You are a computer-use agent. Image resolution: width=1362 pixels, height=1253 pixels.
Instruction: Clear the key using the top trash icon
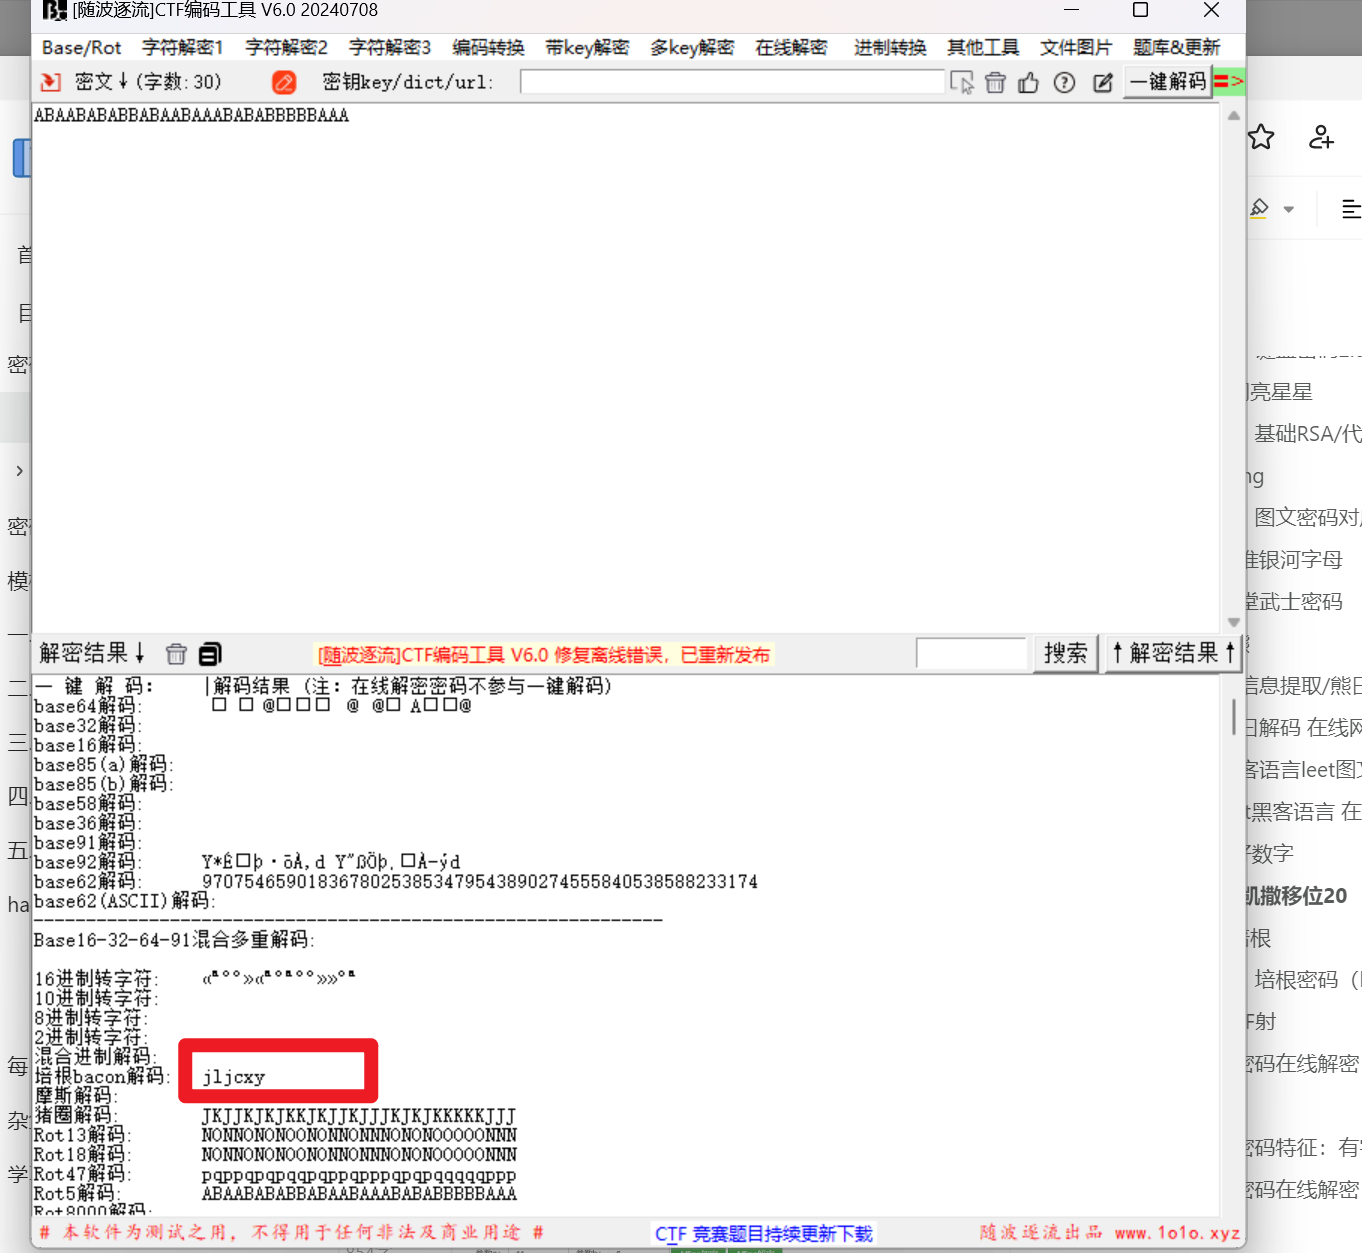click(995, 82)
